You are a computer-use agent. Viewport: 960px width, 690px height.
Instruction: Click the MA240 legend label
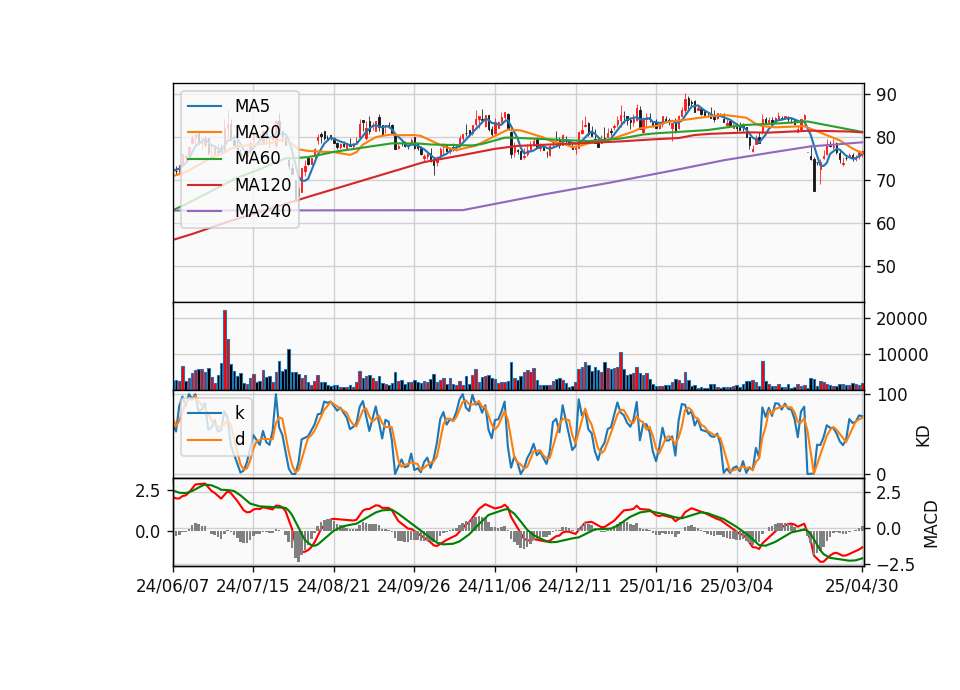pyautogui.click(x=263, y=211)
